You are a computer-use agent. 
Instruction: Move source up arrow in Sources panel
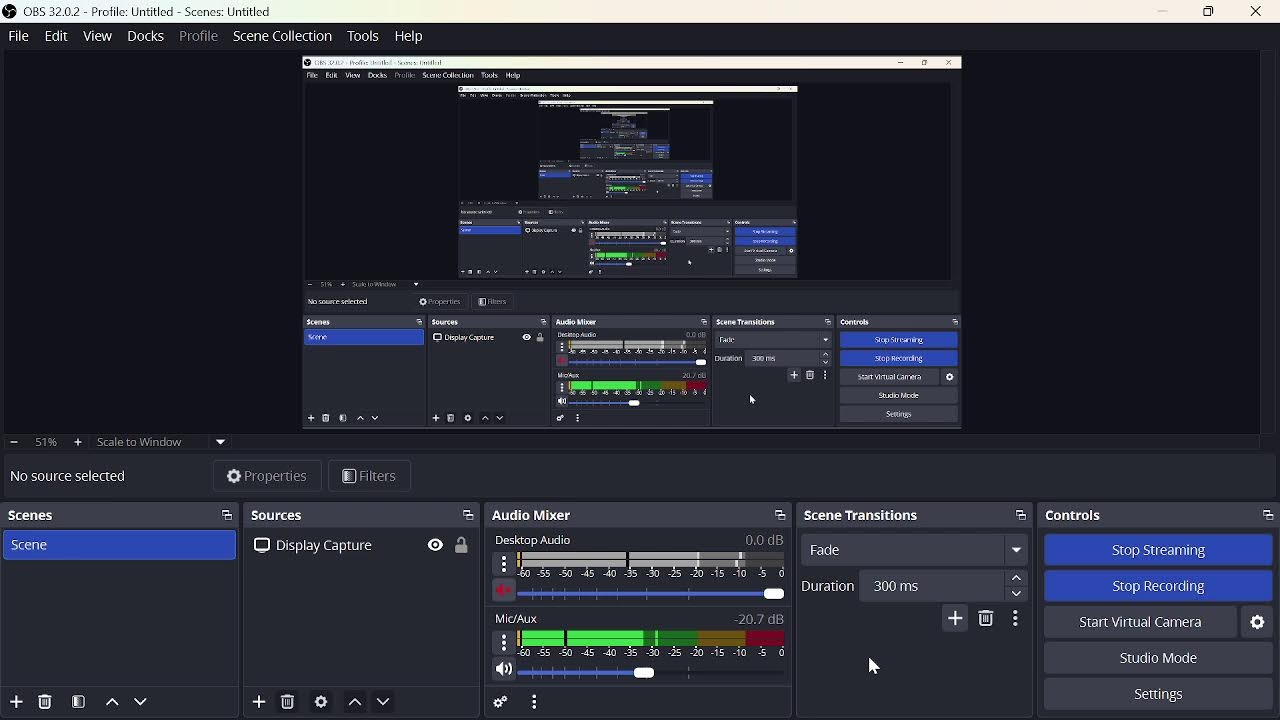(355, 702)
